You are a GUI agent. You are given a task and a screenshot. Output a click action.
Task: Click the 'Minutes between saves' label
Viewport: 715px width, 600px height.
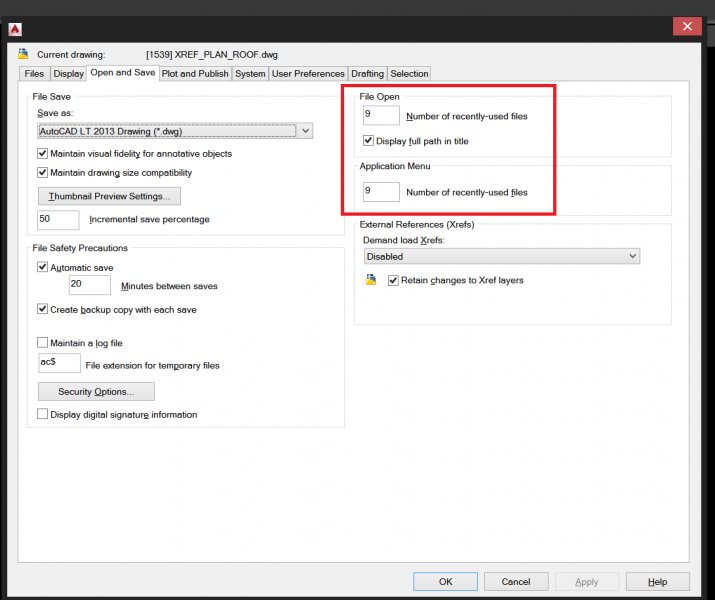tap(169, 286)
